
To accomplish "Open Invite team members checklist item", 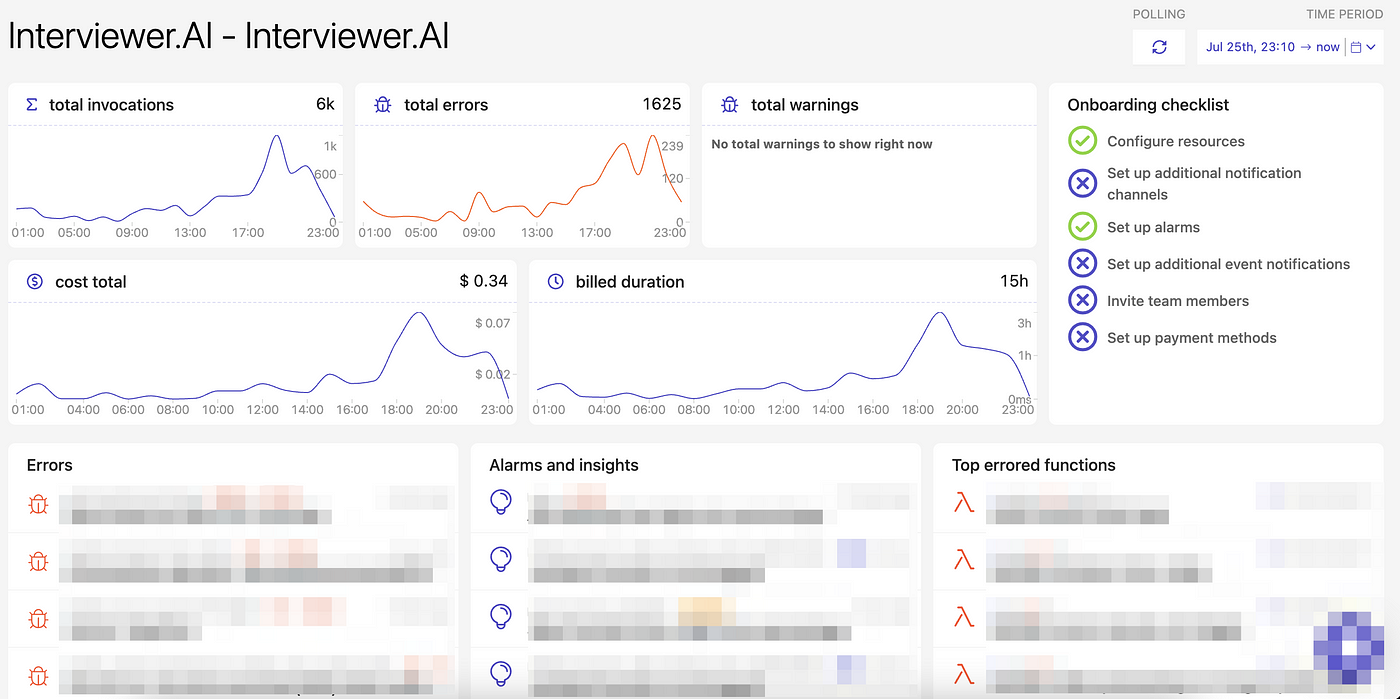I will click(1178, 301).
